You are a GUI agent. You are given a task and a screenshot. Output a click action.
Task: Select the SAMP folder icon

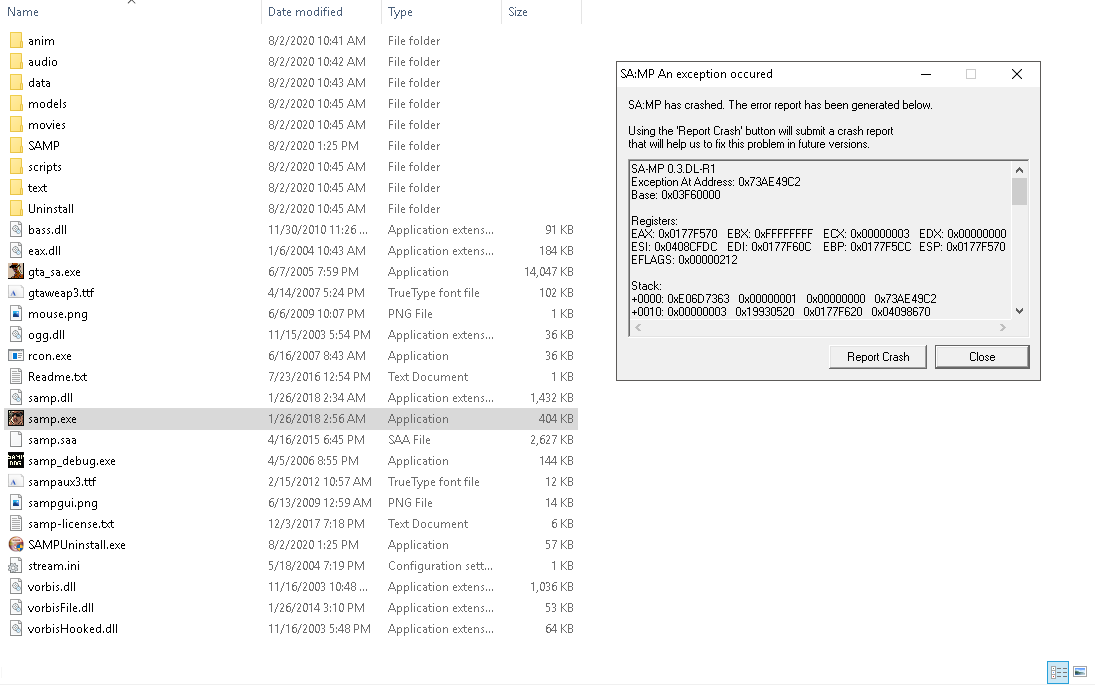[x=16, y=145]
